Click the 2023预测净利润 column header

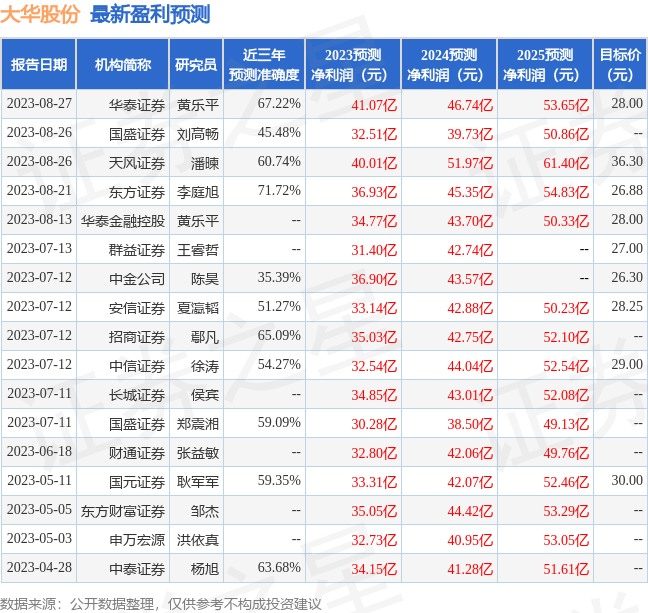point(353,64)
